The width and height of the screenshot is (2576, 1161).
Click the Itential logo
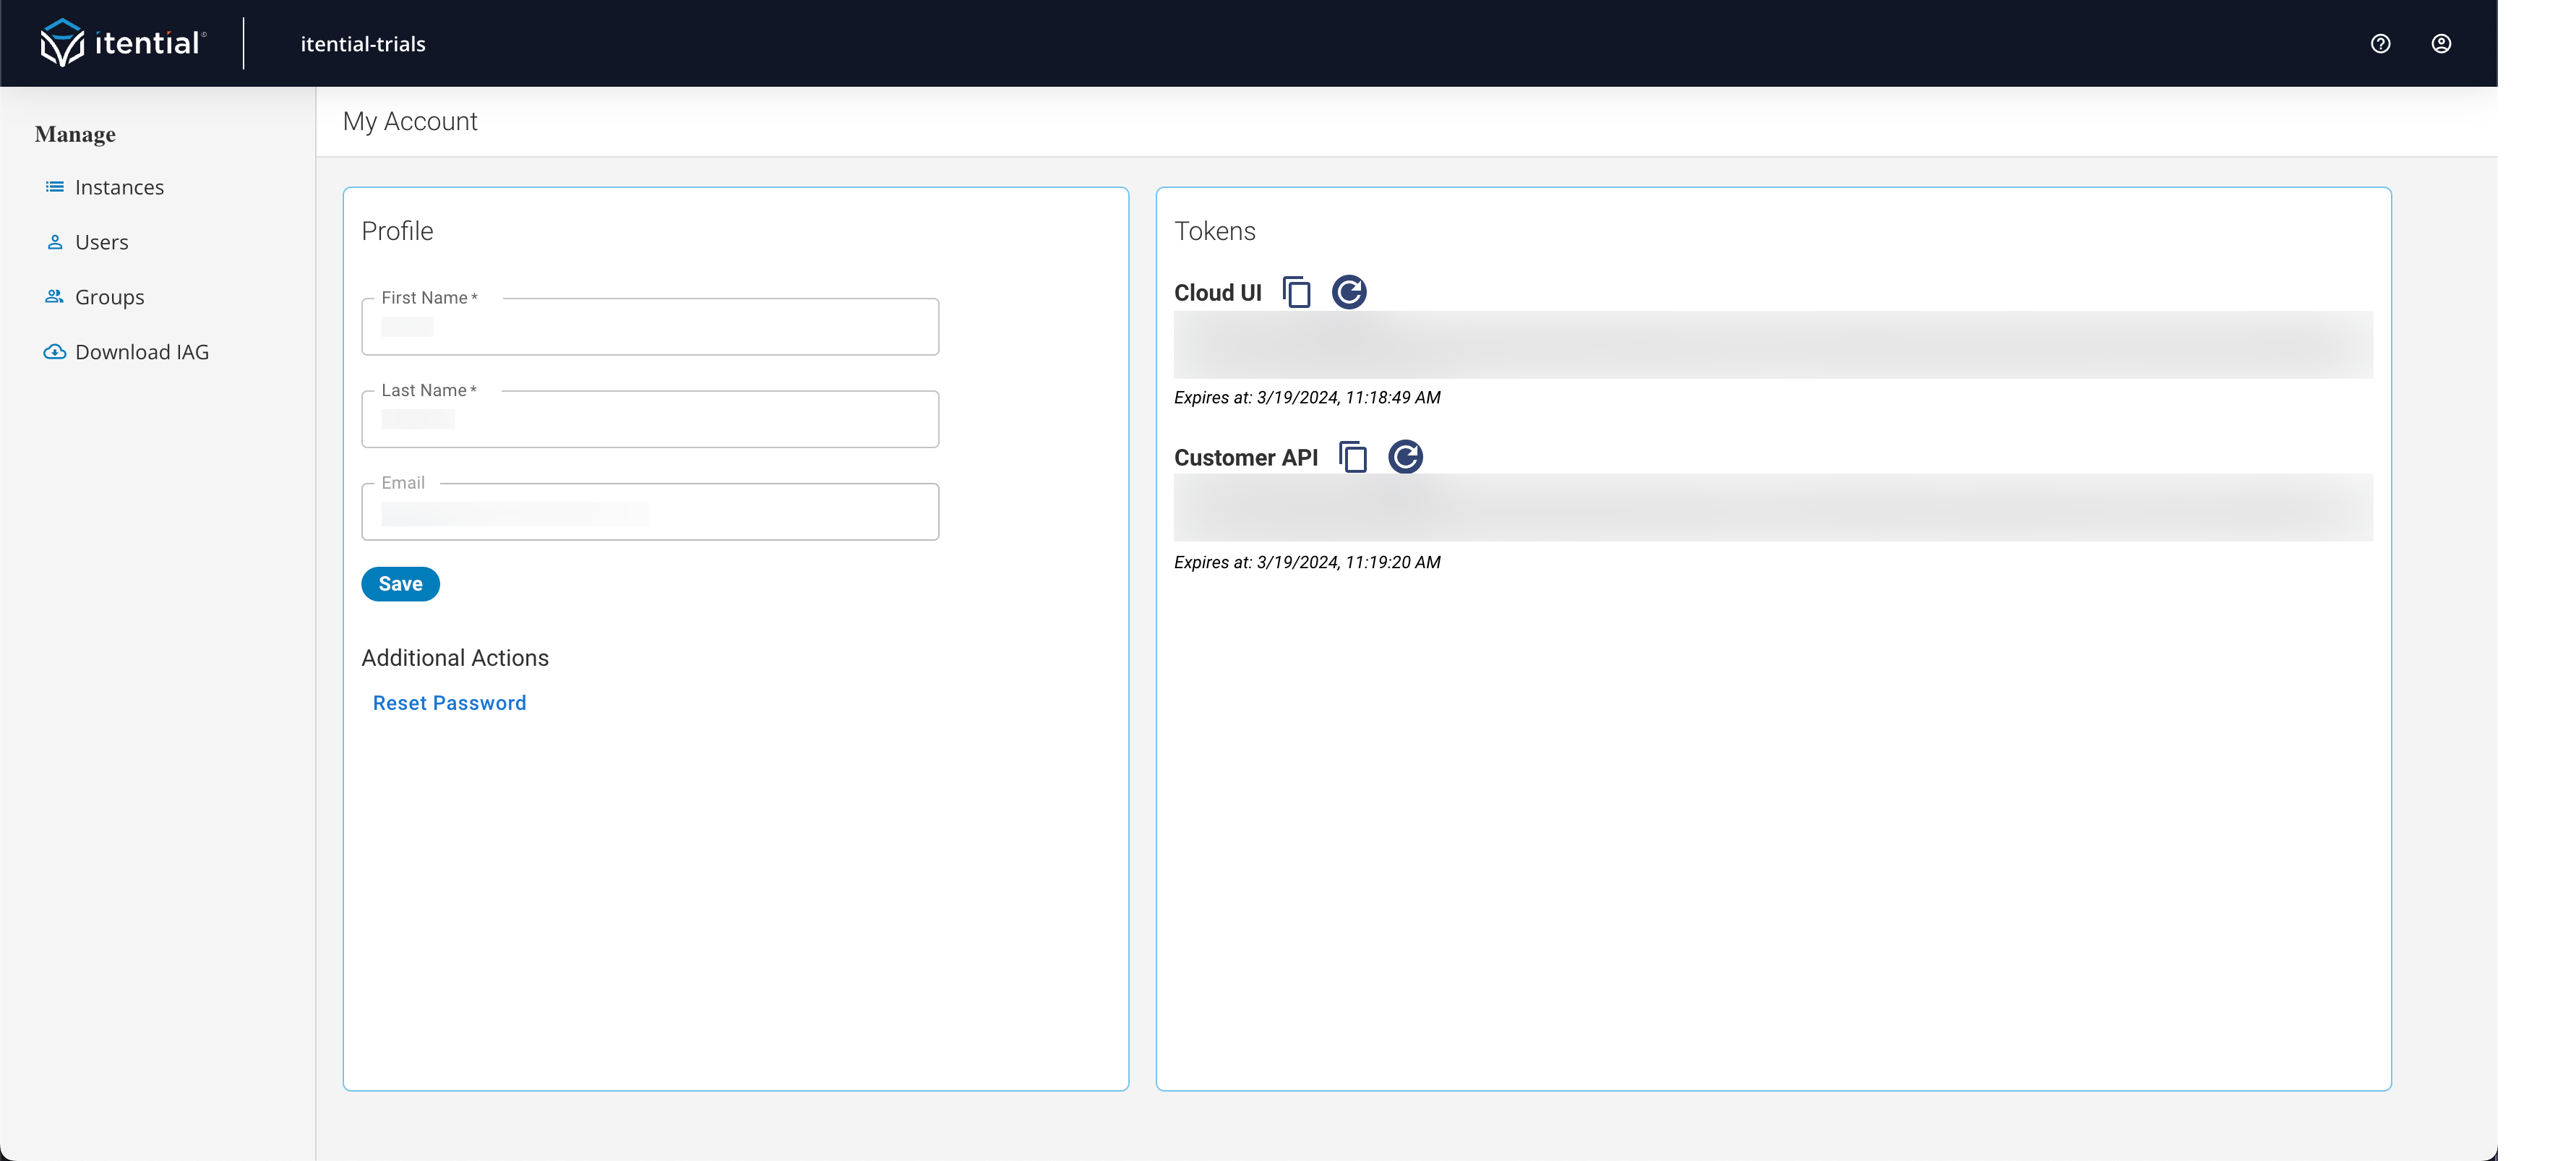point(122,43)
